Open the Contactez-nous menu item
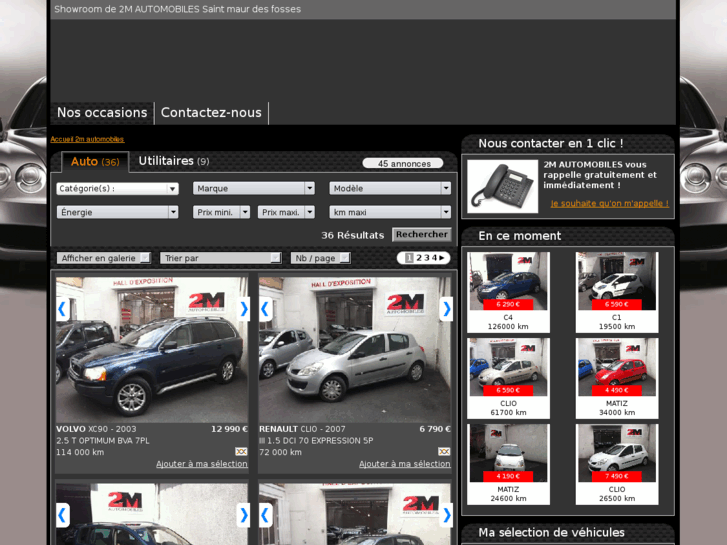This screenshot has height=545, width=727. click(211, 113)
